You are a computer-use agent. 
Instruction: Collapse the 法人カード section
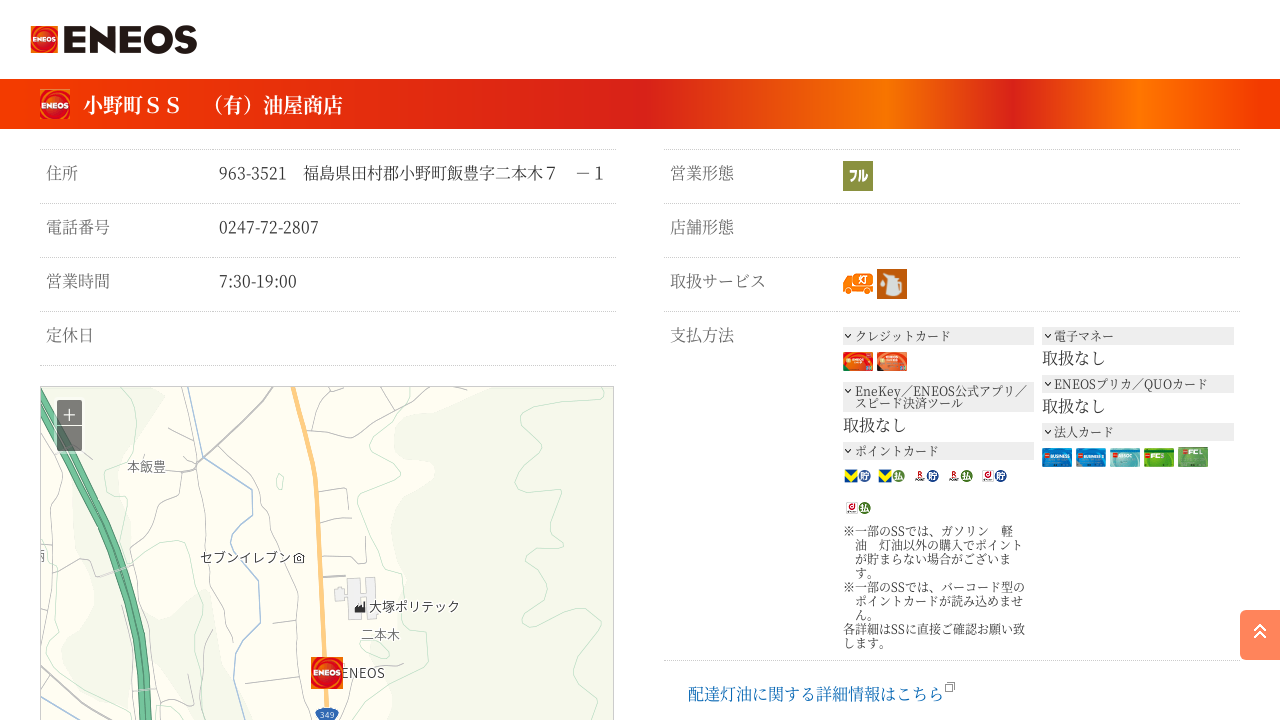point(1137,432)
